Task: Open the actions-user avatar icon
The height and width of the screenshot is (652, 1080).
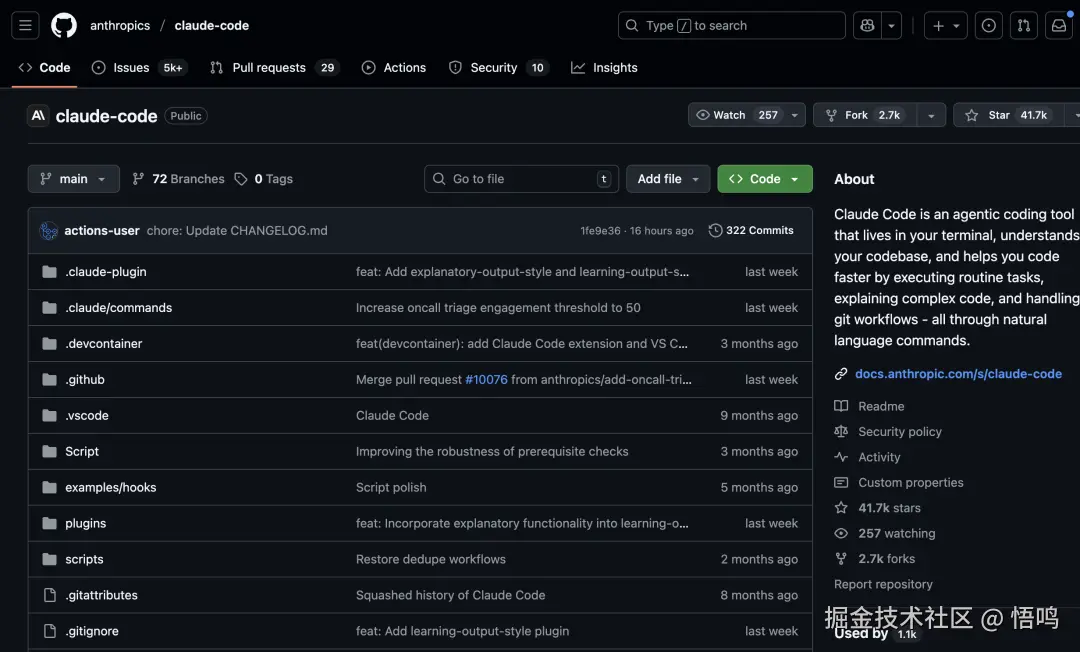Action: [x=48, y=231]
